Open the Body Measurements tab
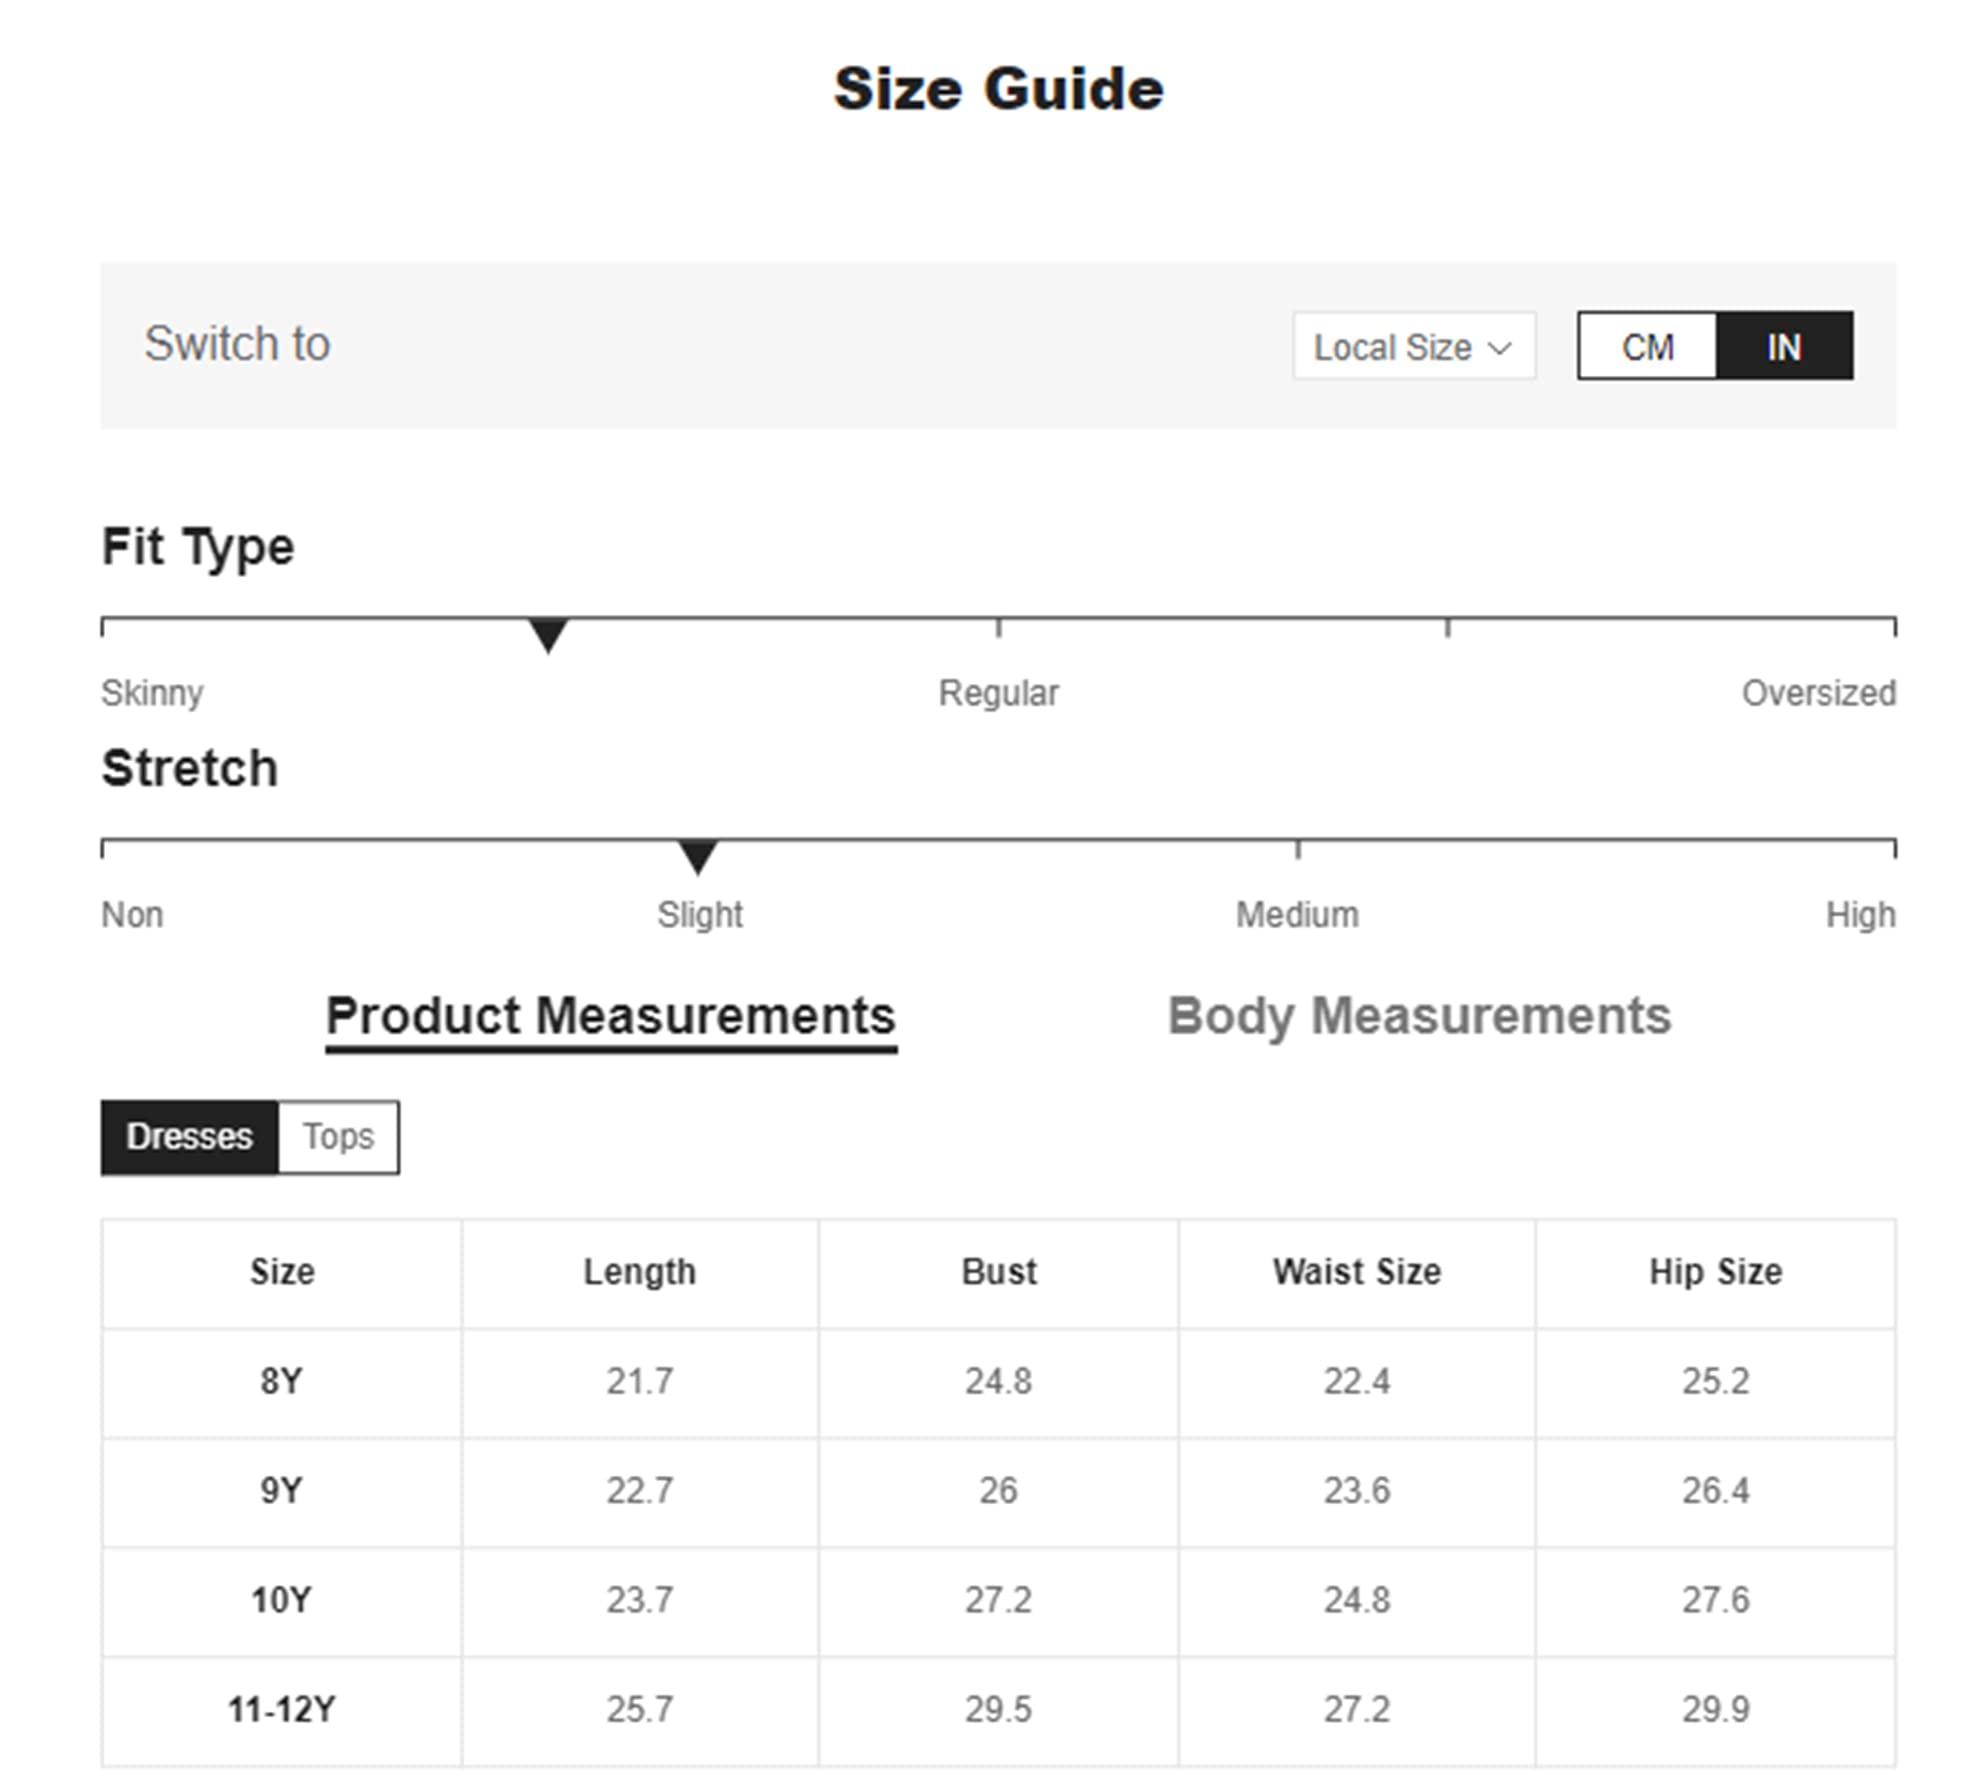Viewport: 1969px width, 1785px height. 1418,1016
